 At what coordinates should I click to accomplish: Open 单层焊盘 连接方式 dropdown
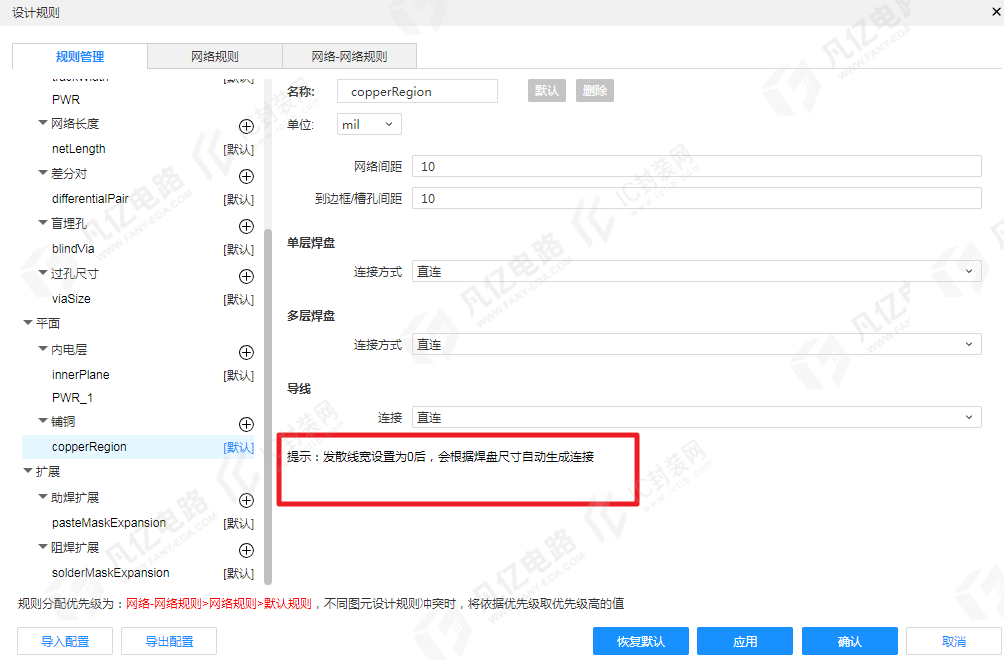[696, 271]
